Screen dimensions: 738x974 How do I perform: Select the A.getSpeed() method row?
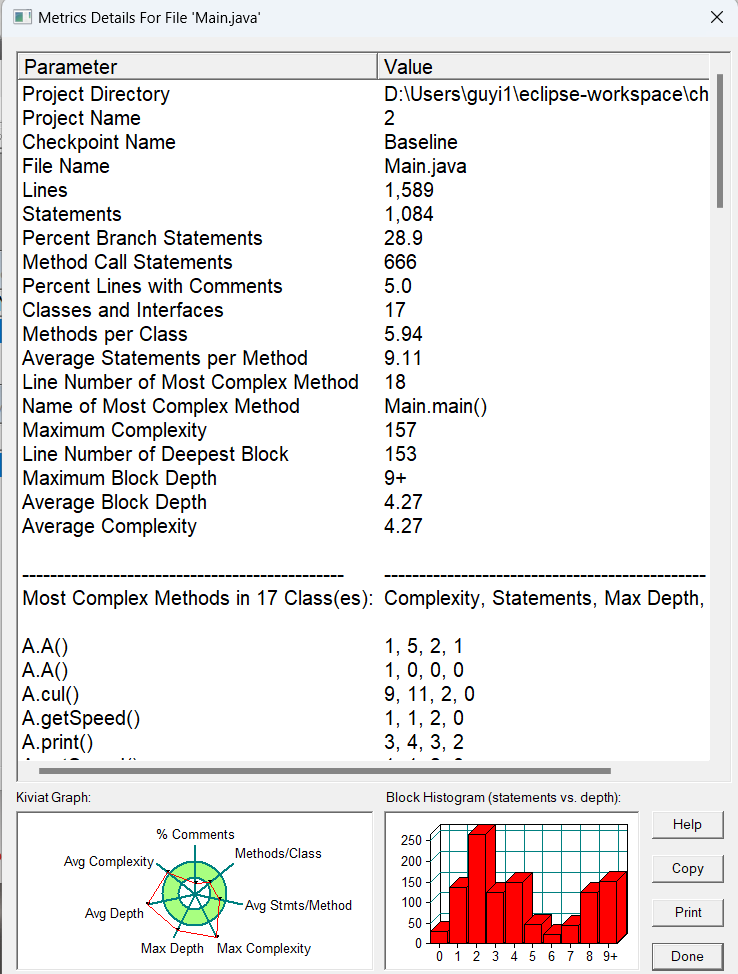click(x=363, y=719)
